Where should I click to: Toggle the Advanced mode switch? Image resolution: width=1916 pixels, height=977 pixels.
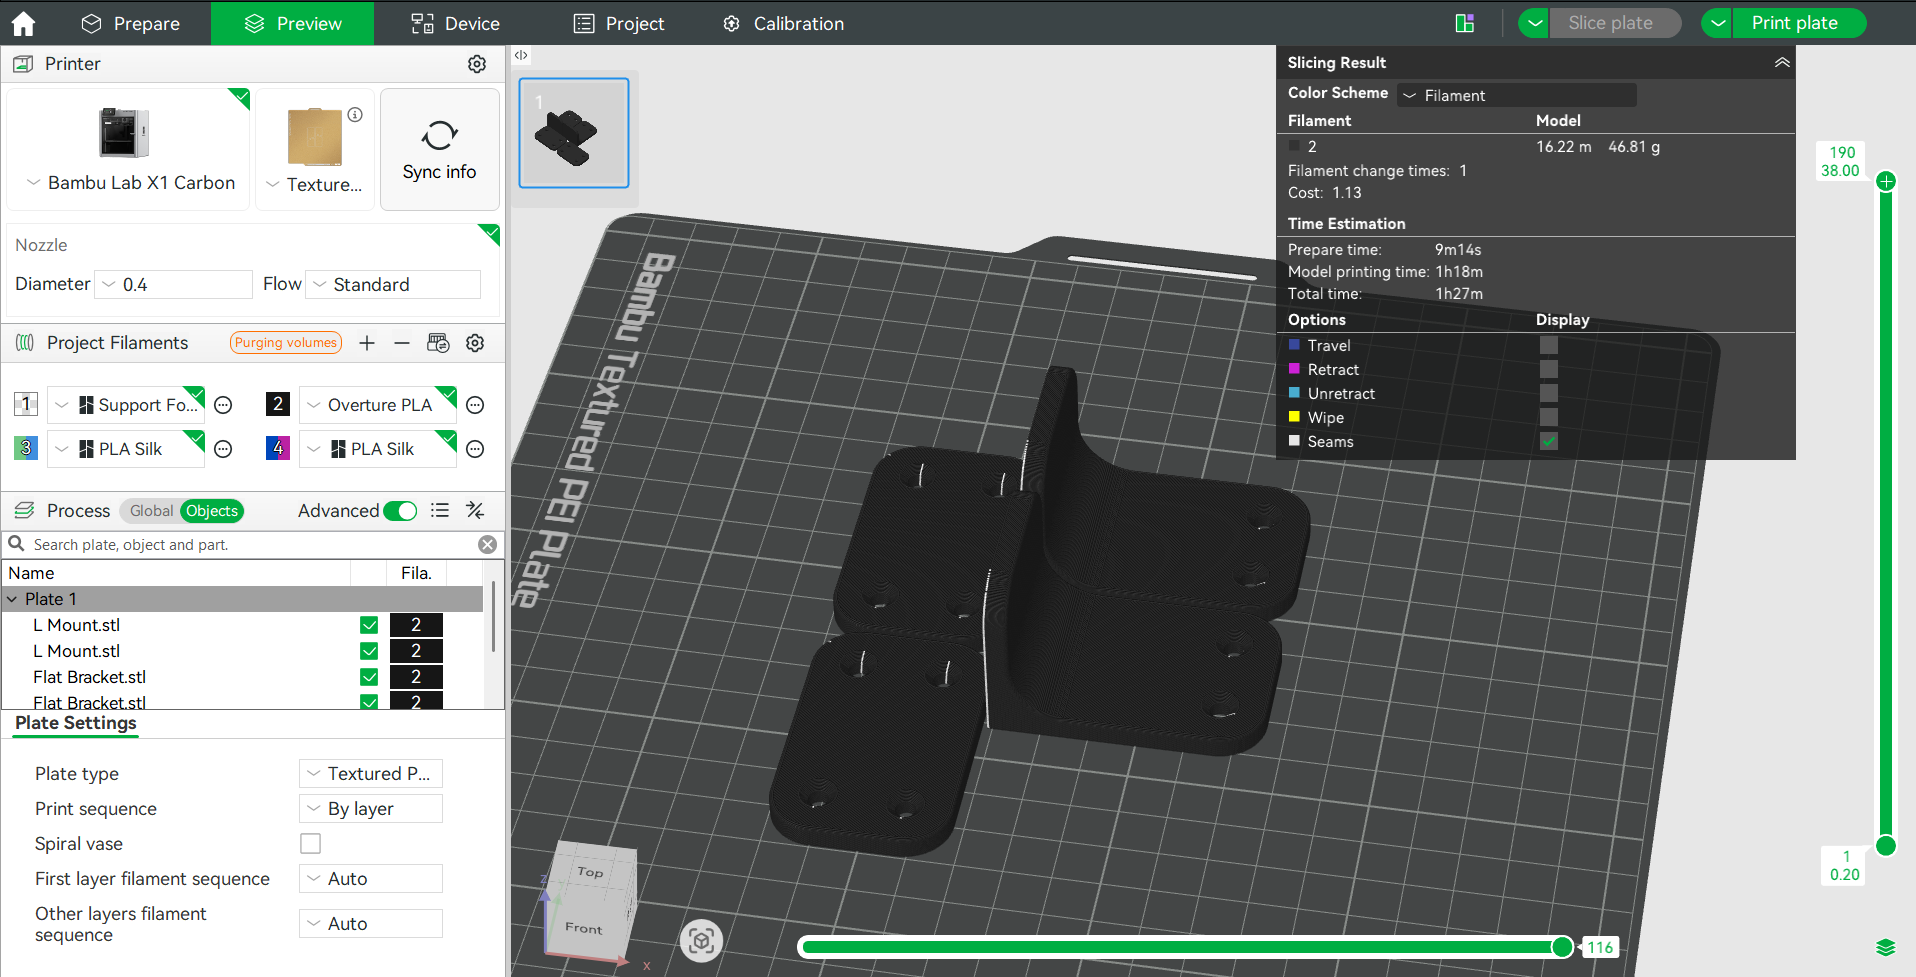(x=400, y=511)
